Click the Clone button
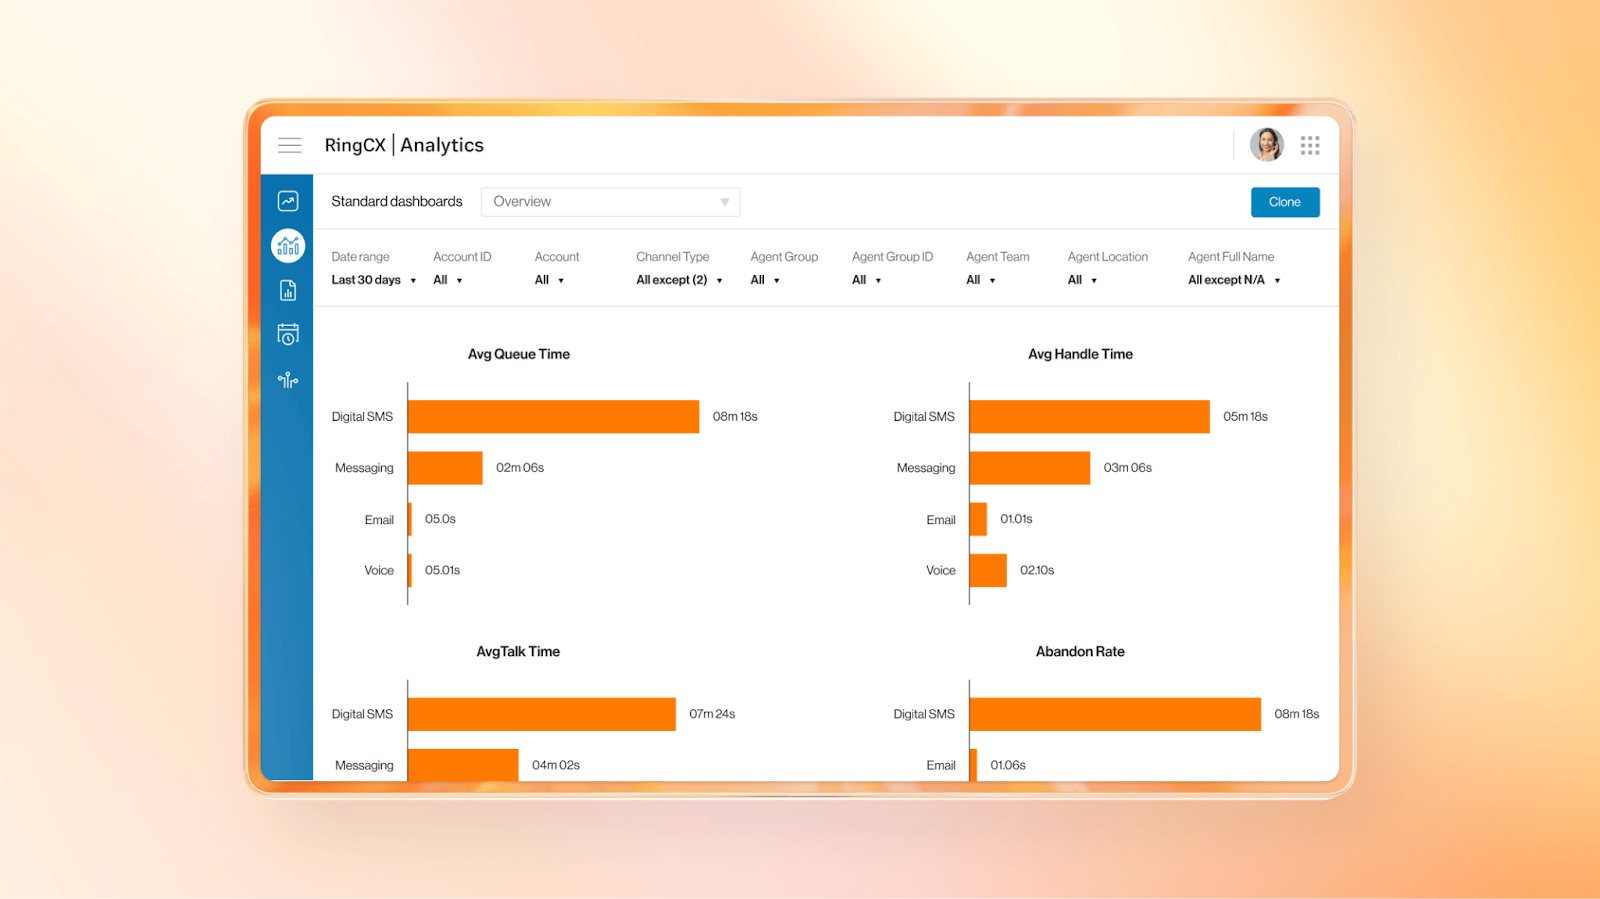 pos(1285,202)
